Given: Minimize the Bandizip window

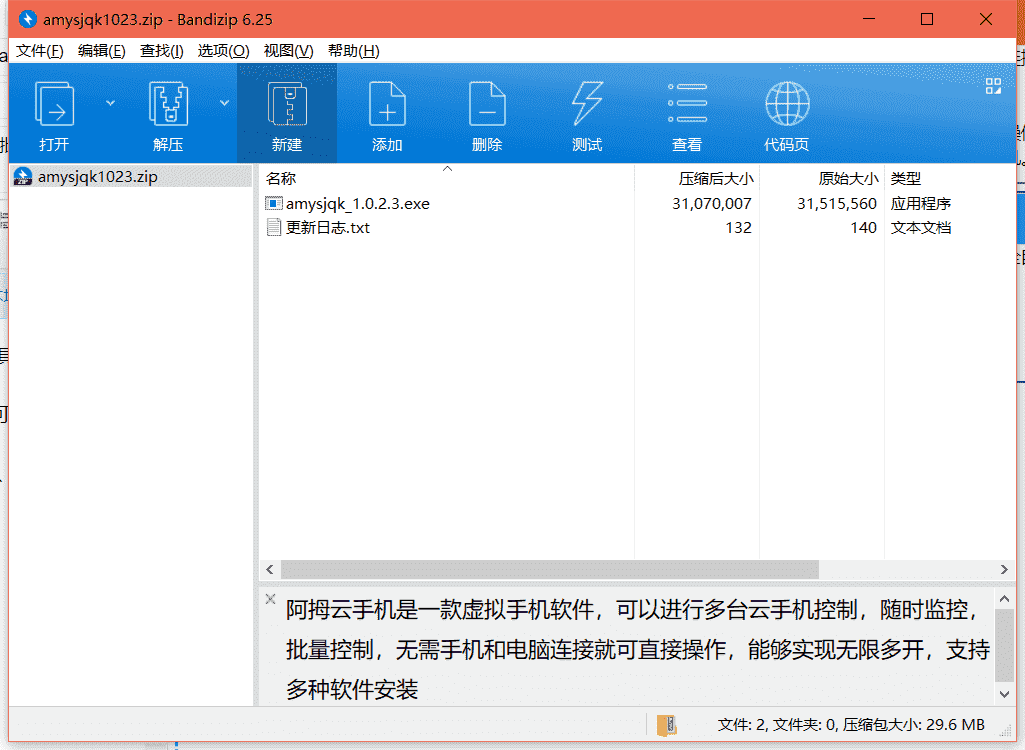Looking at the screenshot, I should click(869, 19).
